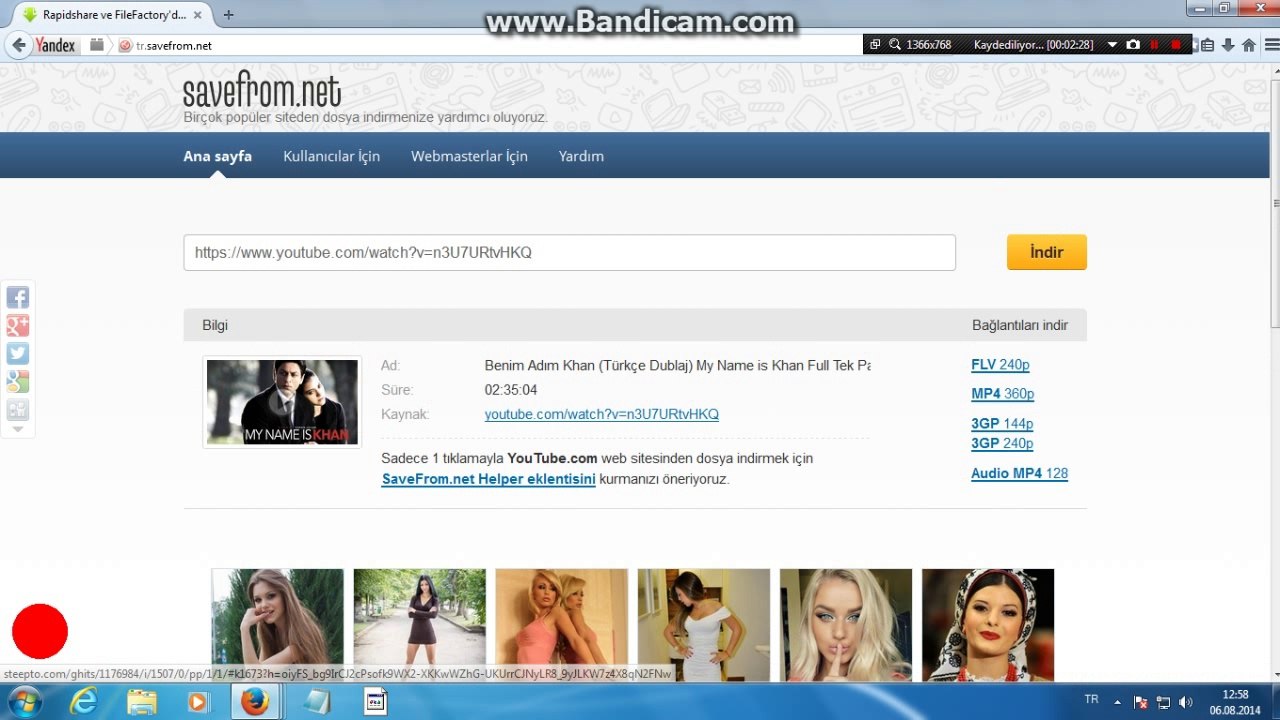The height and width of the screenshot is (720, 1280).
Task: Open the ad thumbnail of woman in headscarf
Action: coord(988,625)
